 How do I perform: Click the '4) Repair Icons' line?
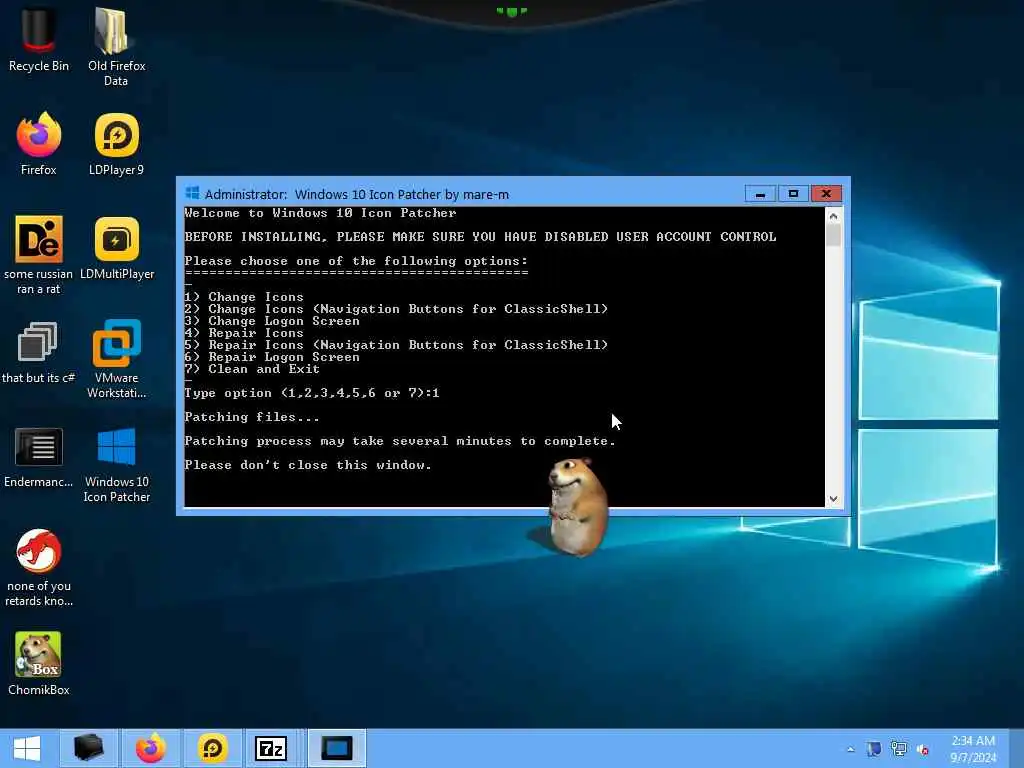point(244,333)
